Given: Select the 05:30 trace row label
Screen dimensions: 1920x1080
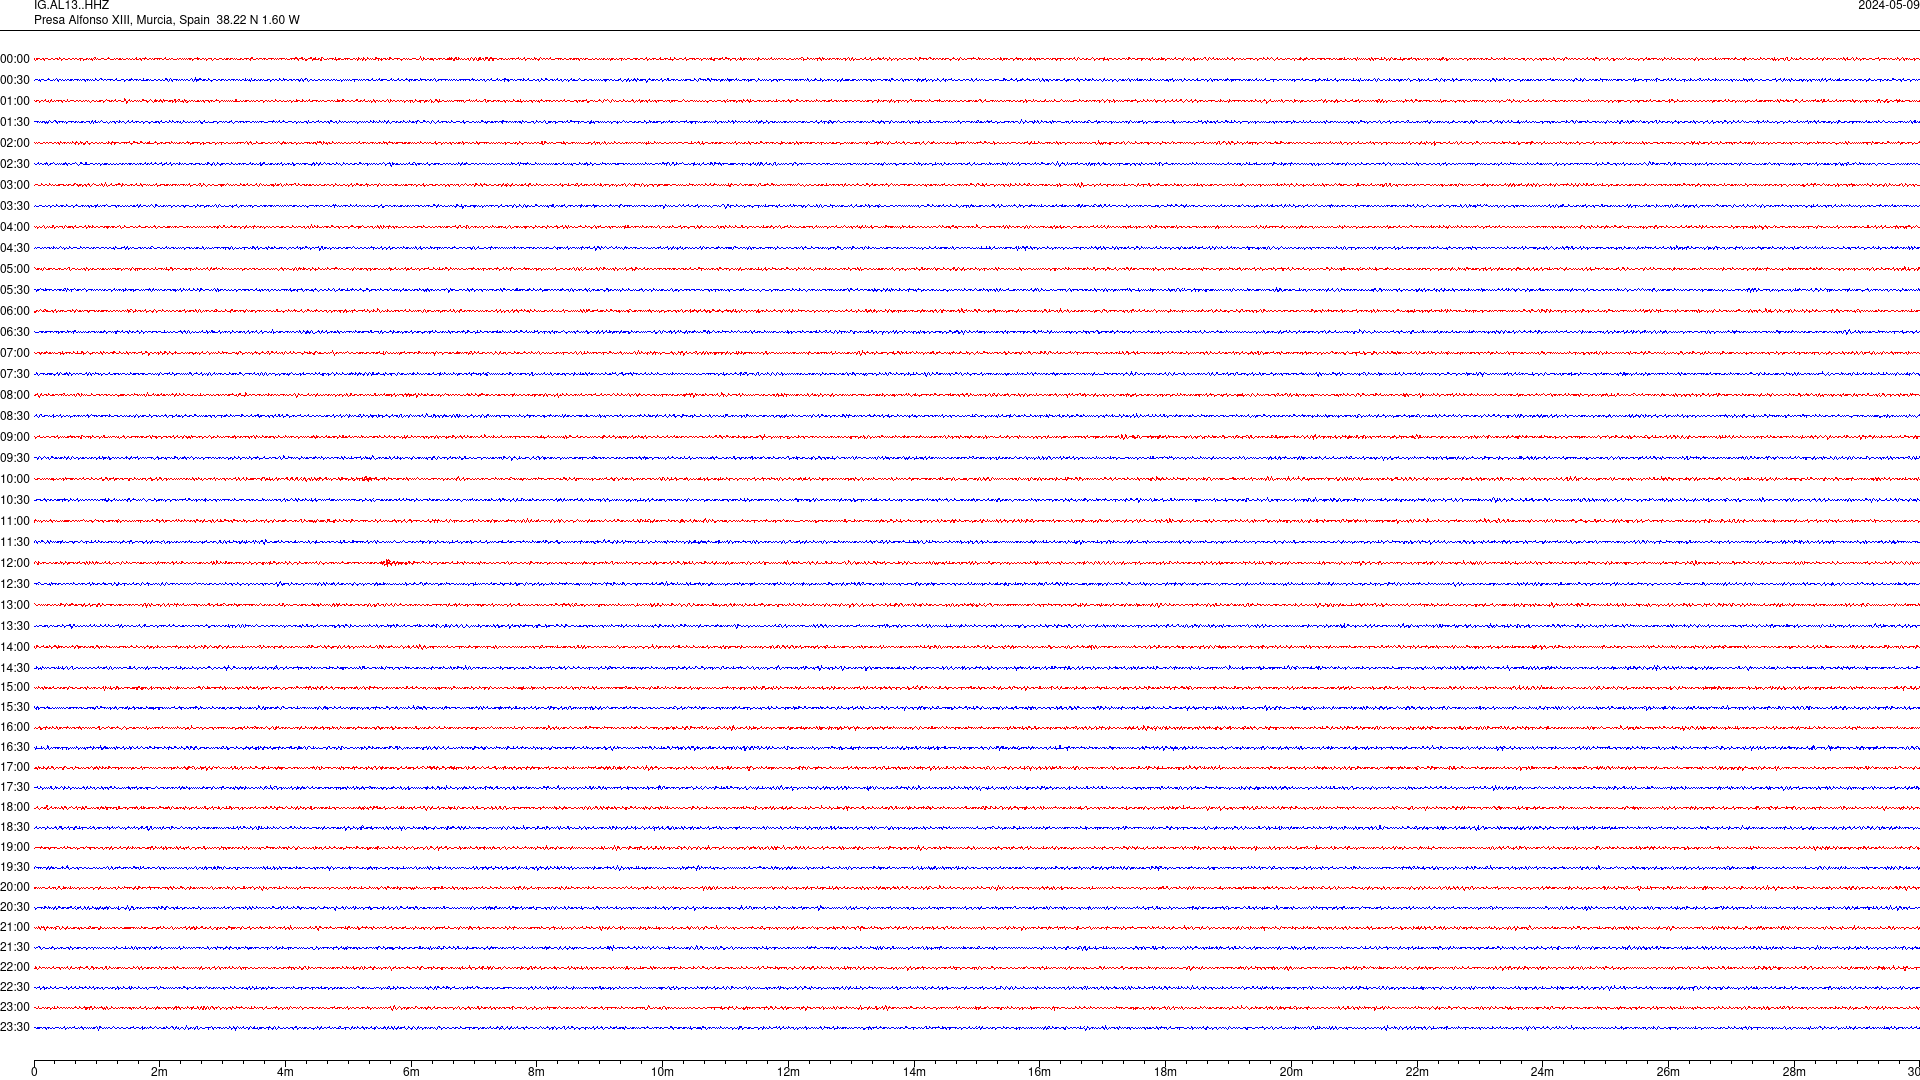Looking at the screenshot, I should tap(15, 290).
